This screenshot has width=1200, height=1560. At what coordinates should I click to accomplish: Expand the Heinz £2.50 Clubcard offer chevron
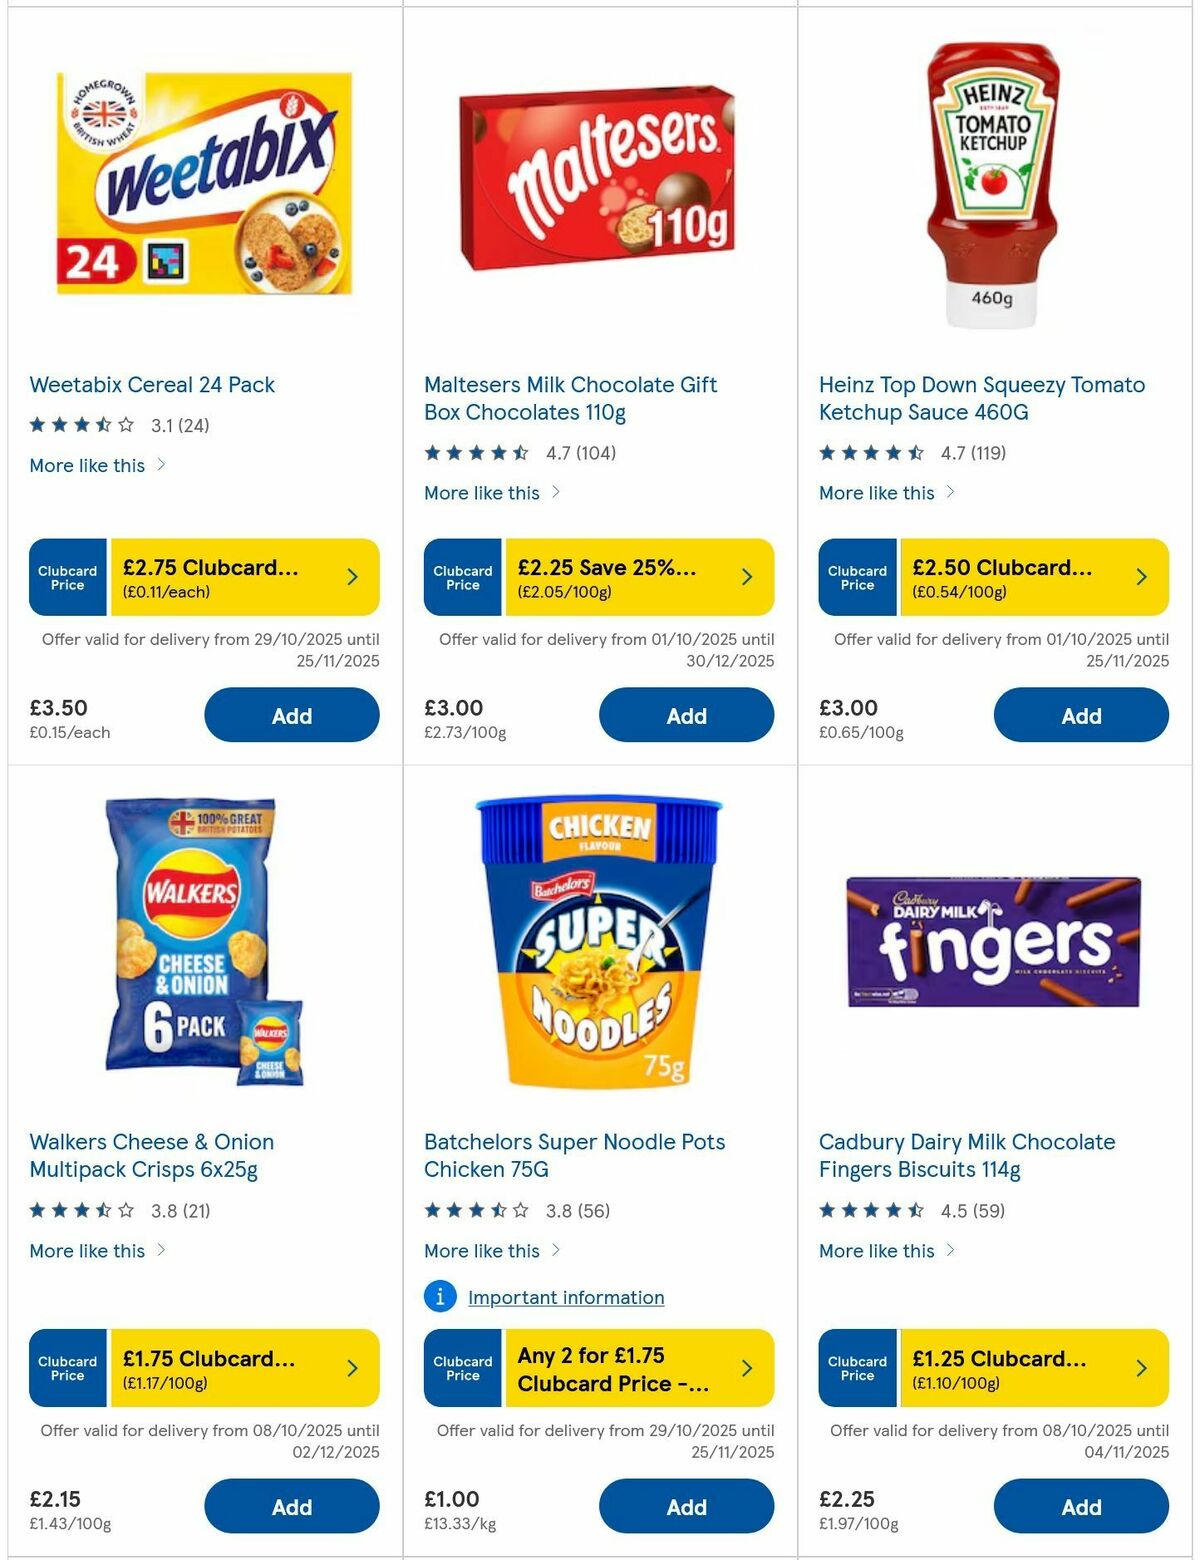coord(1141,577)
